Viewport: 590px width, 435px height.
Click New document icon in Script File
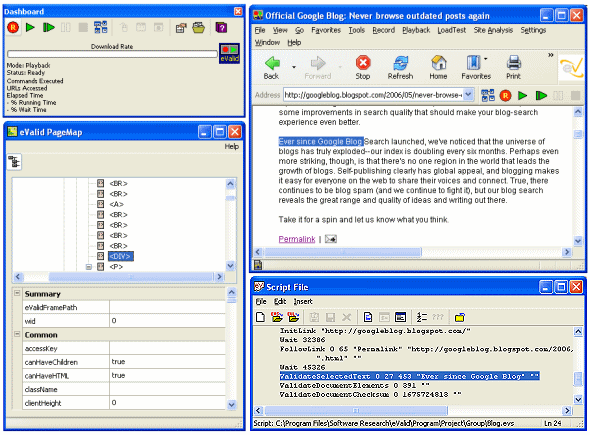pos(260,317)
